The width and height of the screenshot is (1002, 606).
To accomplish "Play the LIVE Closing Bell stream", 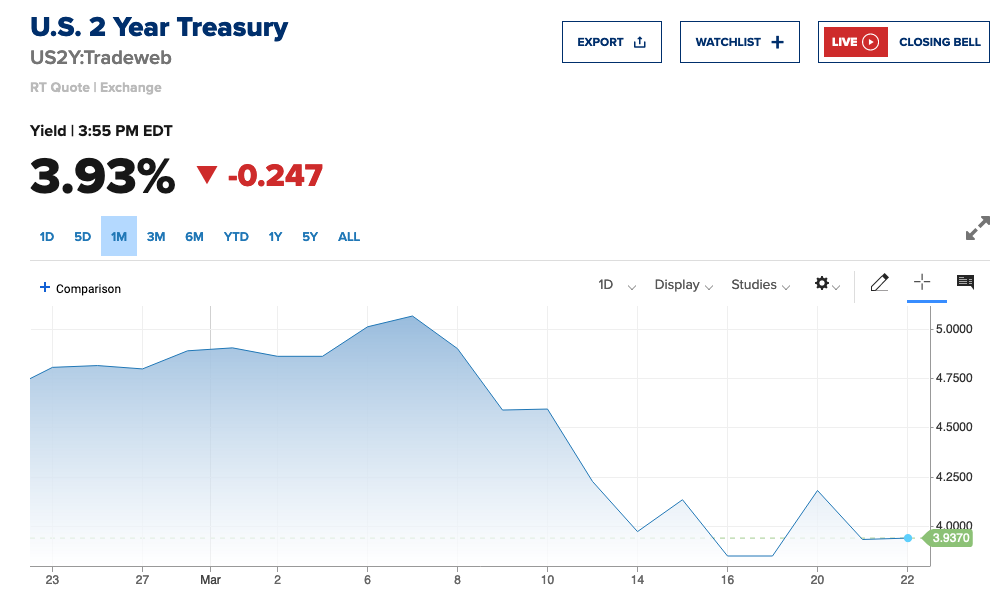I will click(x=870, y=42).
